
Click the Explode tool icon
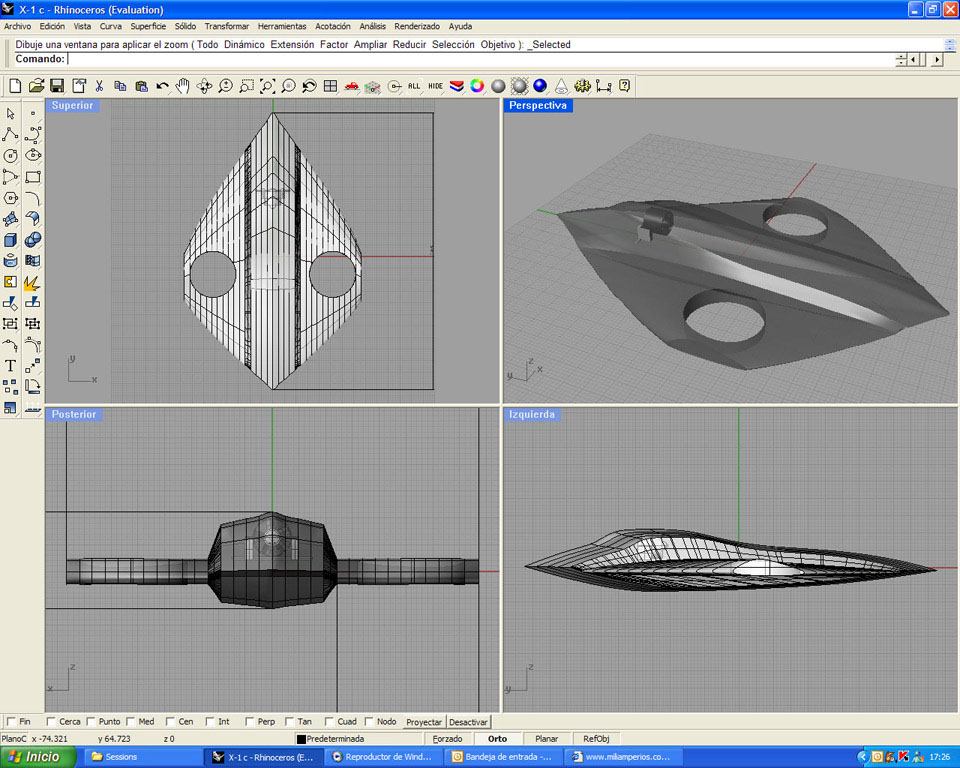(32, 282)
